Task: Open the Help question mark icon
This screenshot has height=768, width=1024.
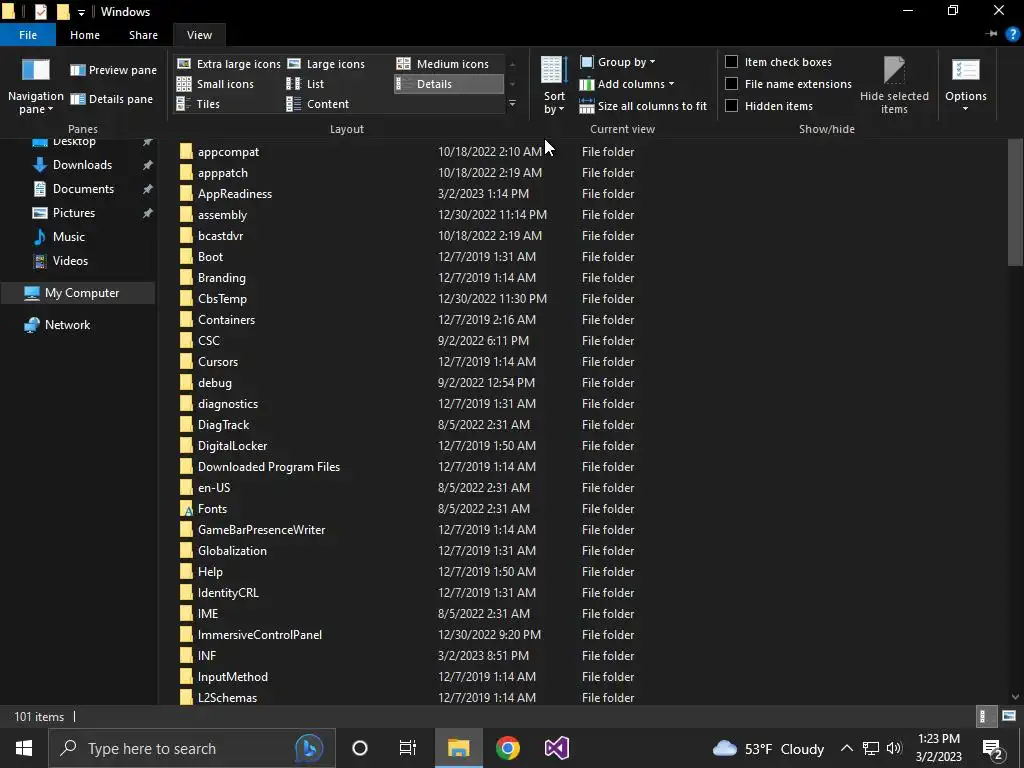Action: [1012, 34]
